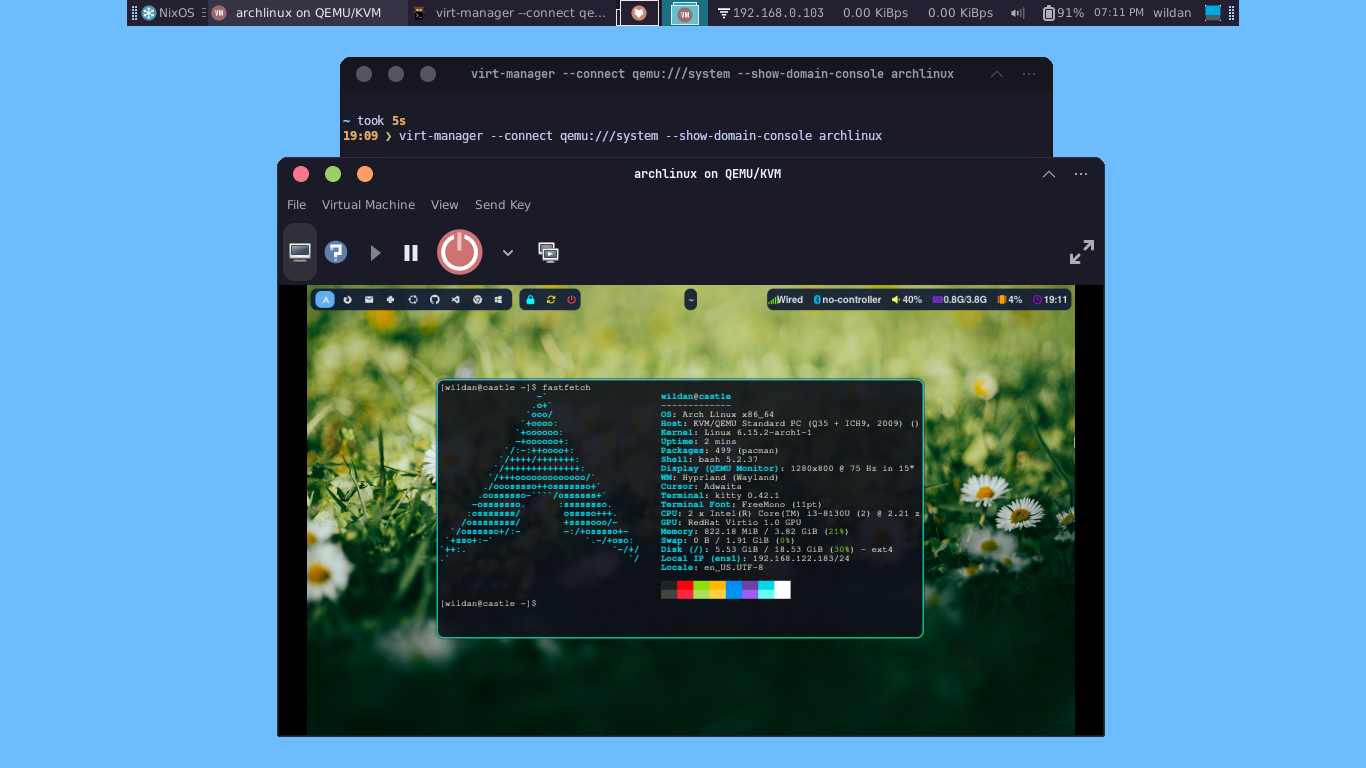This screenshot has width=1366, height=768.
Task: Click the red window button of archlinux window
Action: coord(301,174)
